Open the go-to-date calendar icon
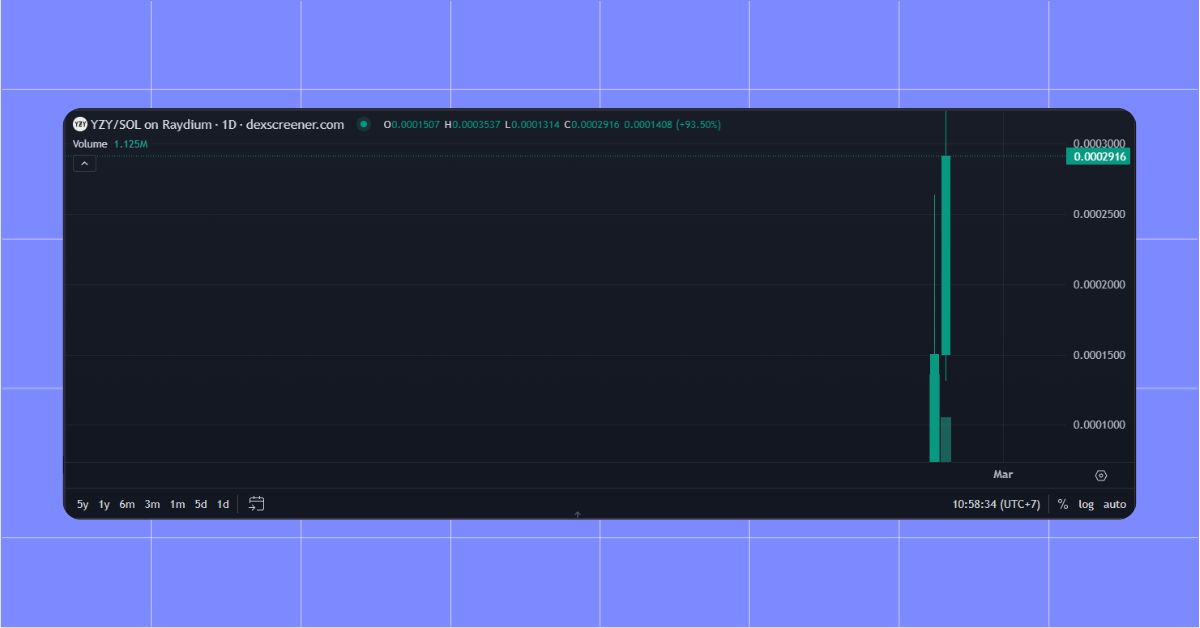 (x=256, y=504)
